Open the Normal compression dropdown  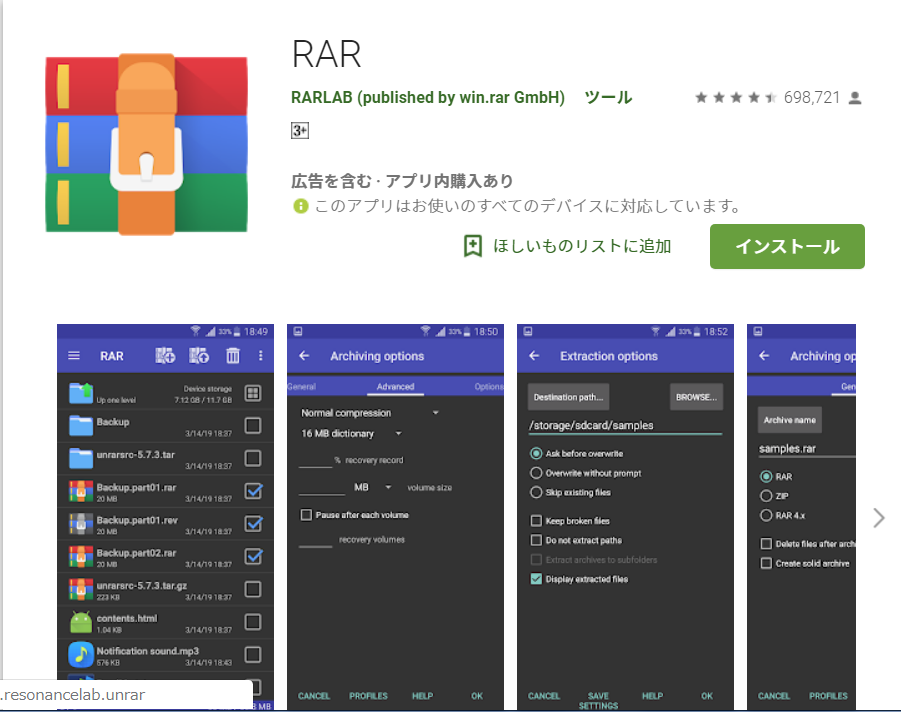(369, 413)
